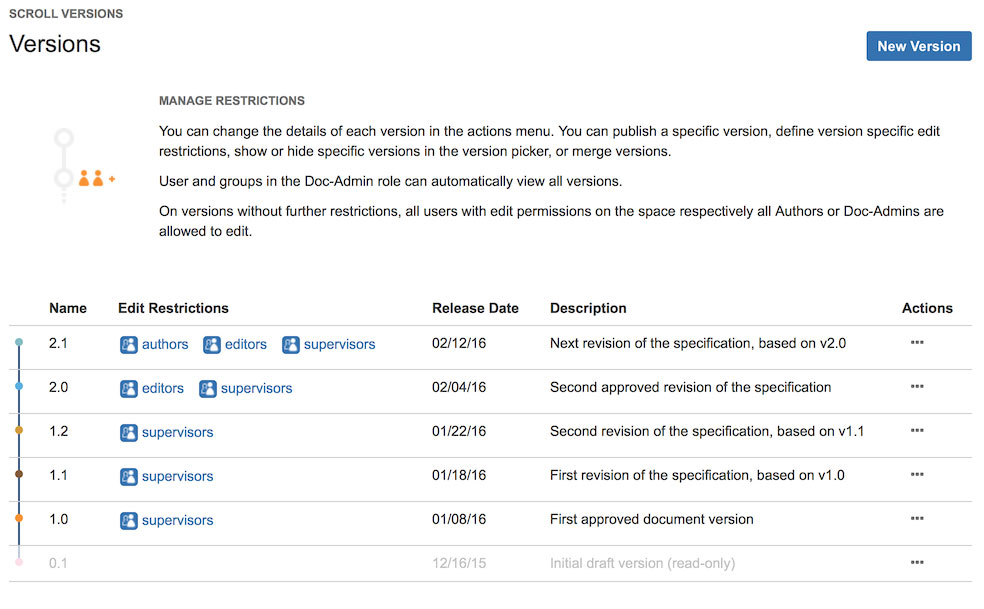Click the supervisors link in version 1.1 row
Image resolution: width=984 pixels, height=609 pixels.
pyautogui.click(x=178, y=476)
